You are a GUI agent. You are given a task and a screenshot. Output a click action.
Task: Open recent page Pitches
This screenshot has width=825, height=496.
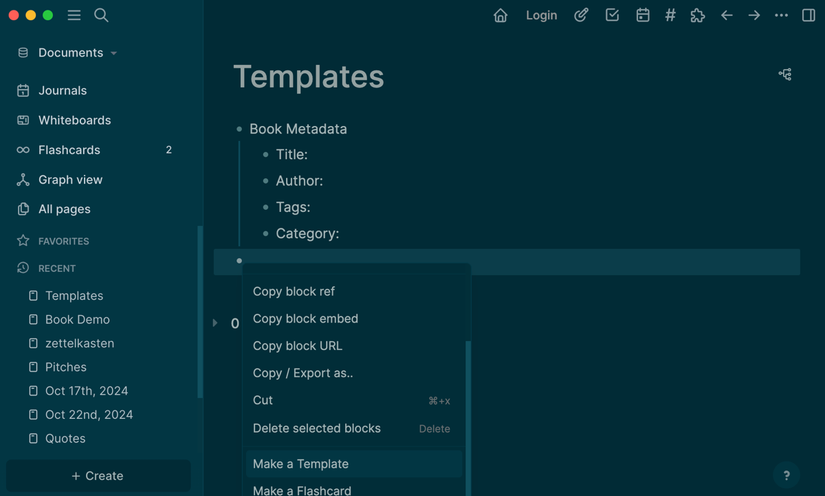click(66, 367)
